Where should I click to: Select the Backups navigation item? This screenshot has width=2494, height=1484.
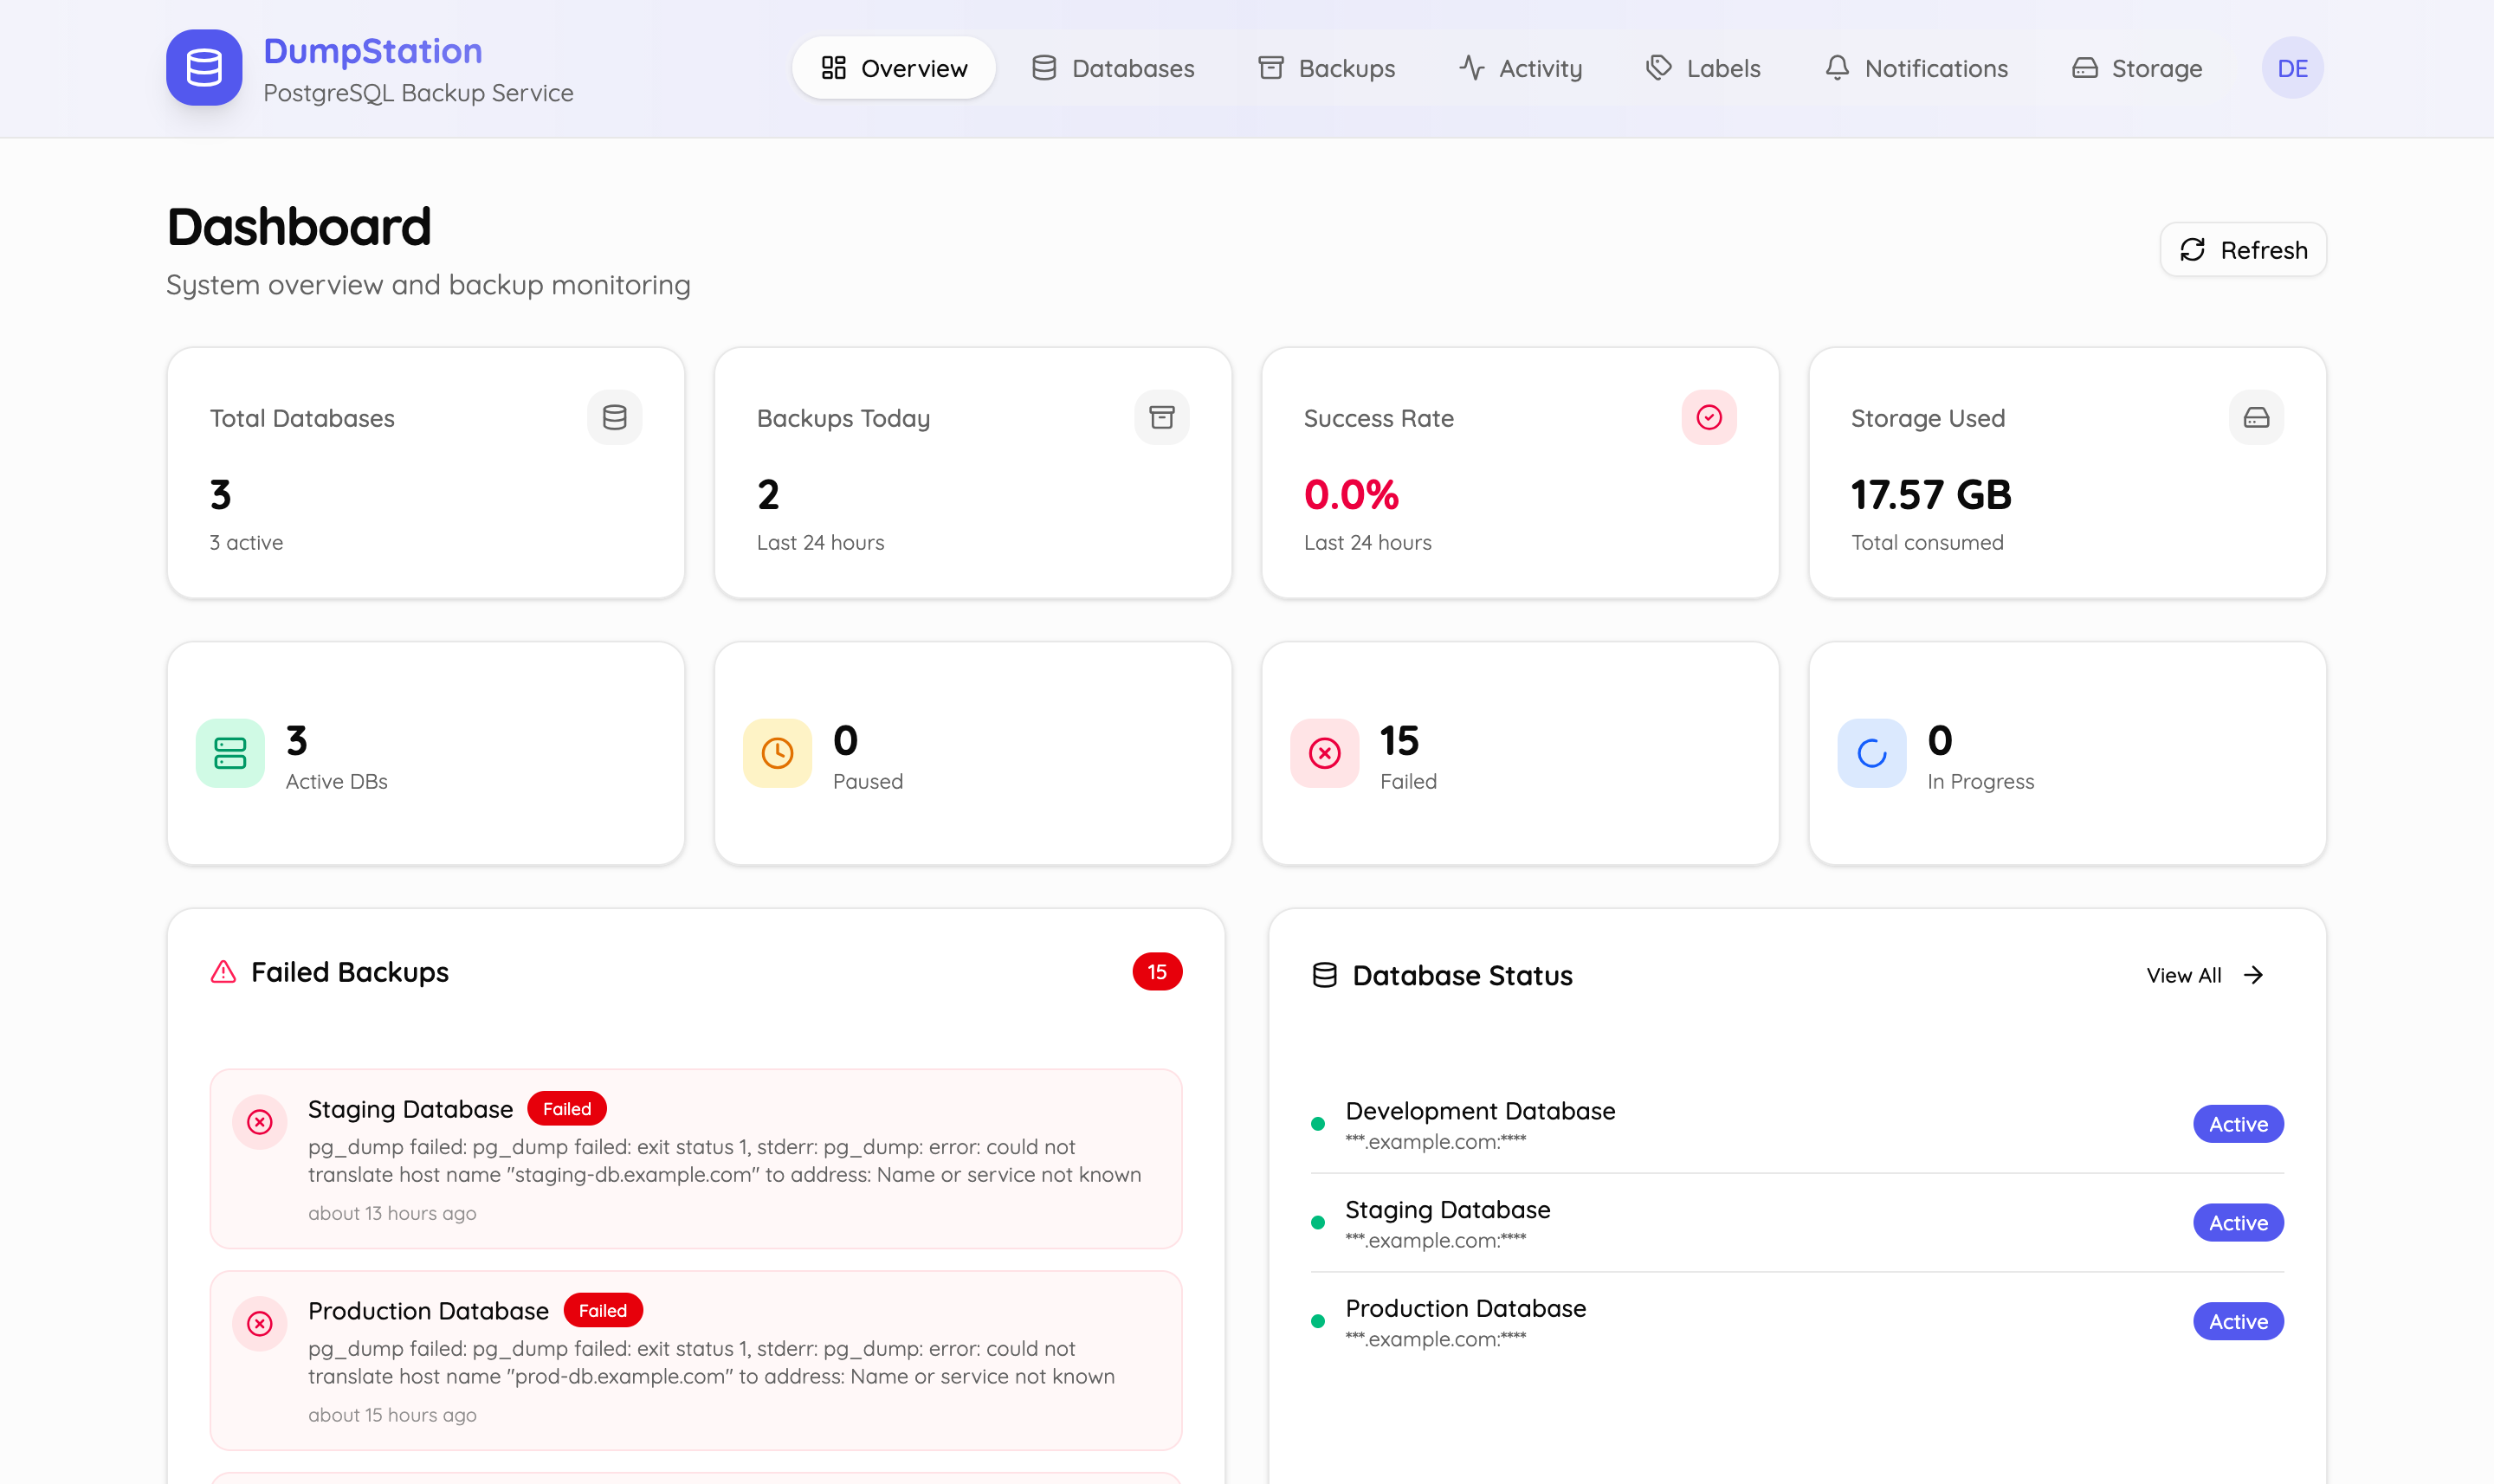point(1326,67)
